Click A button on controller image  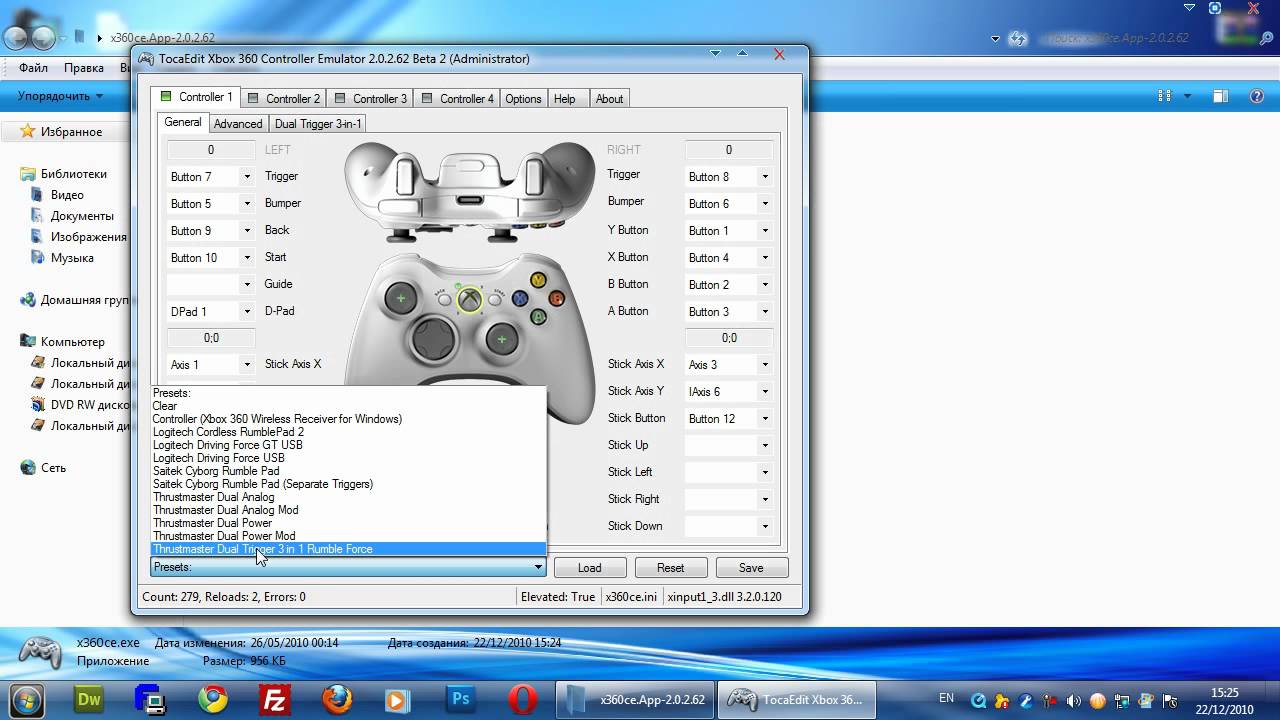[x=538, y=317]
